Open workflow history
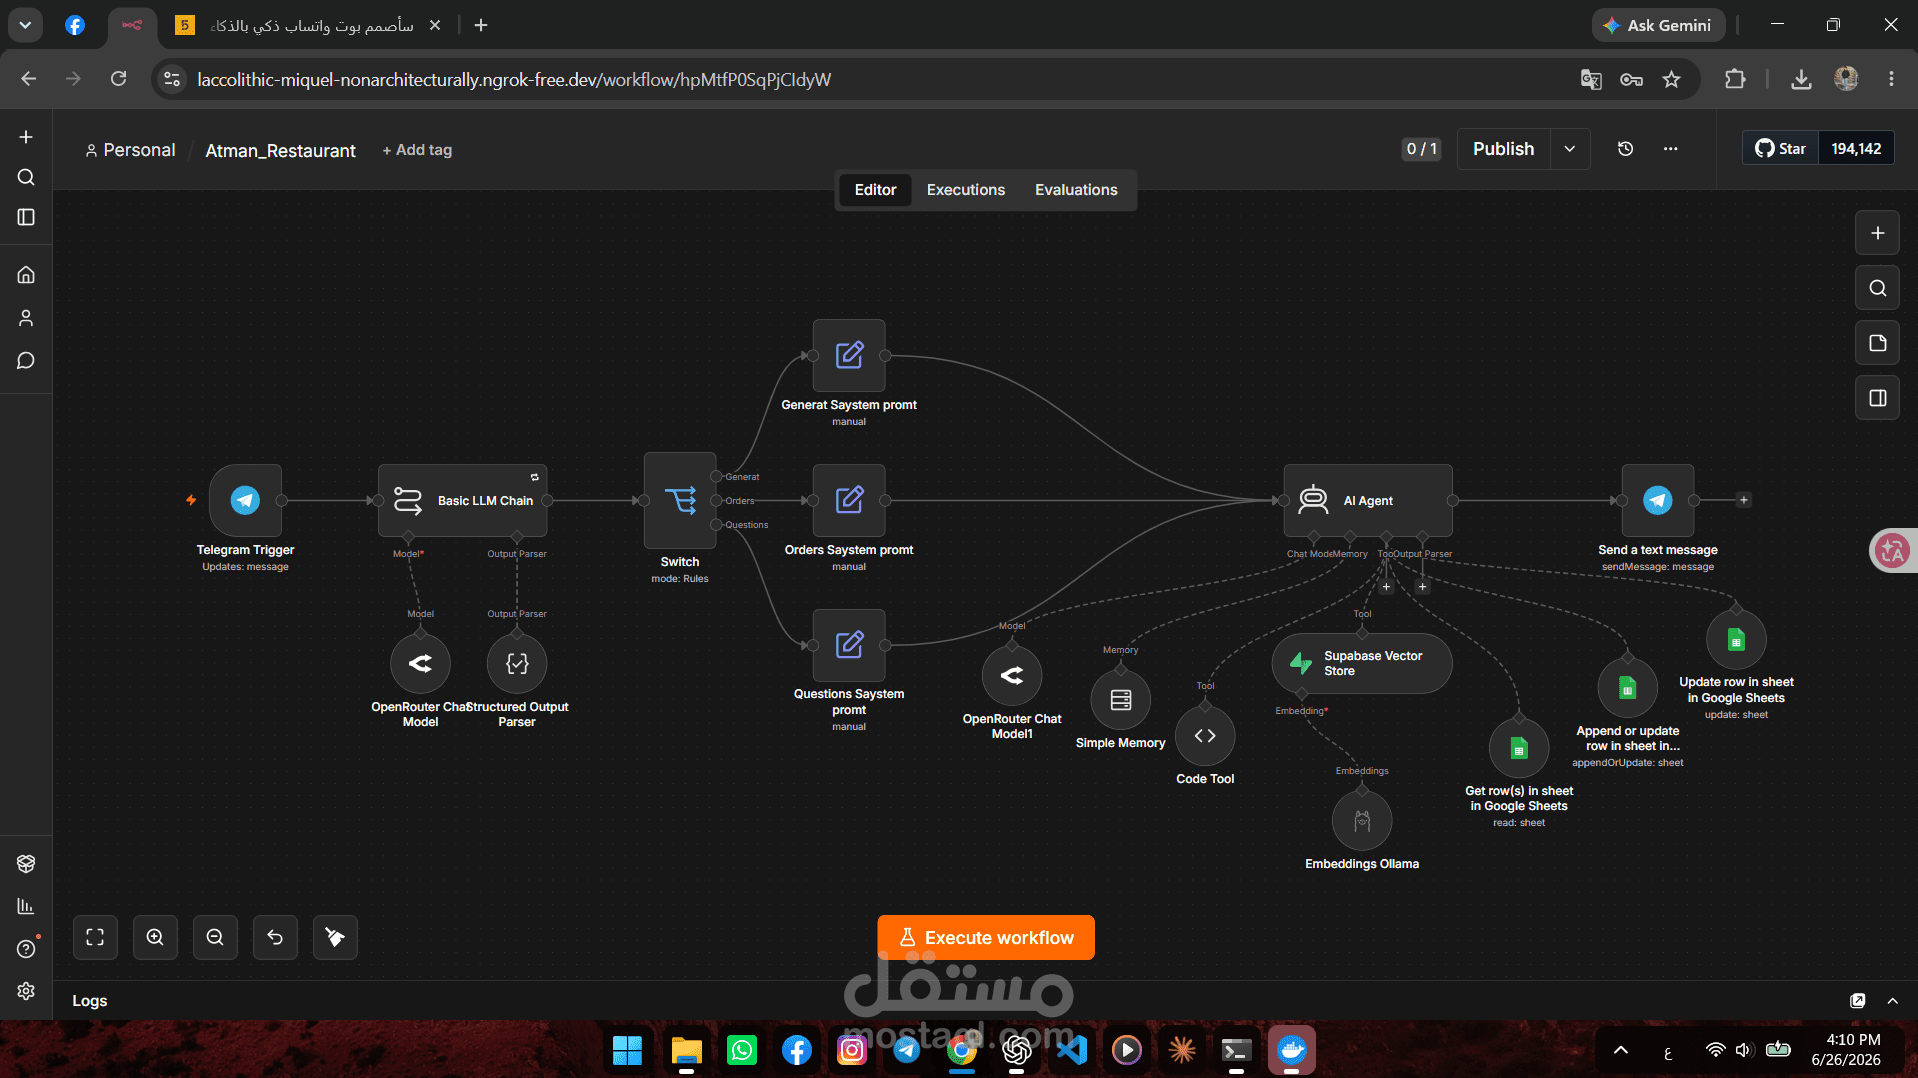Viewport: 1918px width, 1078px height. click(x=1625, y=149)
